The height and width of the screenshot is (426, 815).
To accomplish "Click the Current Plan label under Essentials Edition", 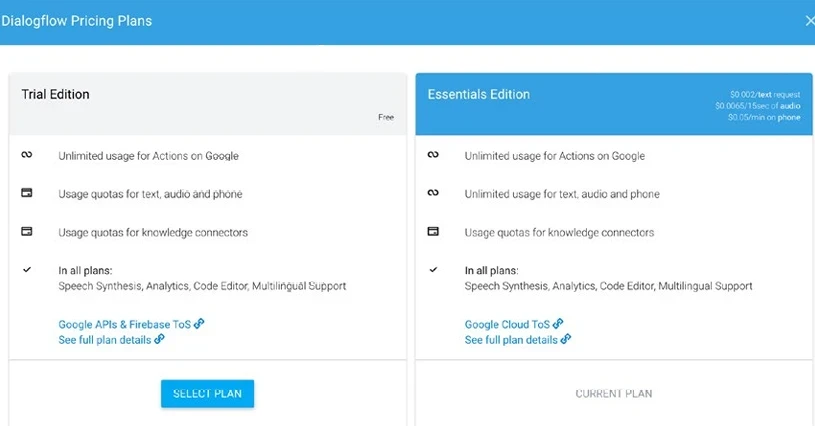I will 613,393.
